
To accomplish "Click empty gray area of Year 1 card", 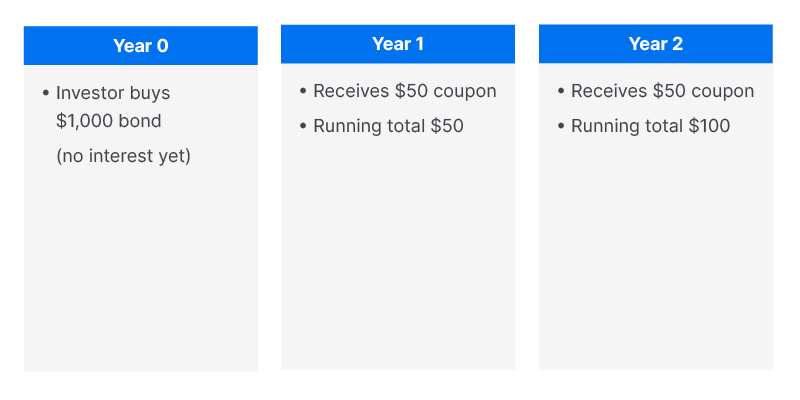I will pos(398,270).
